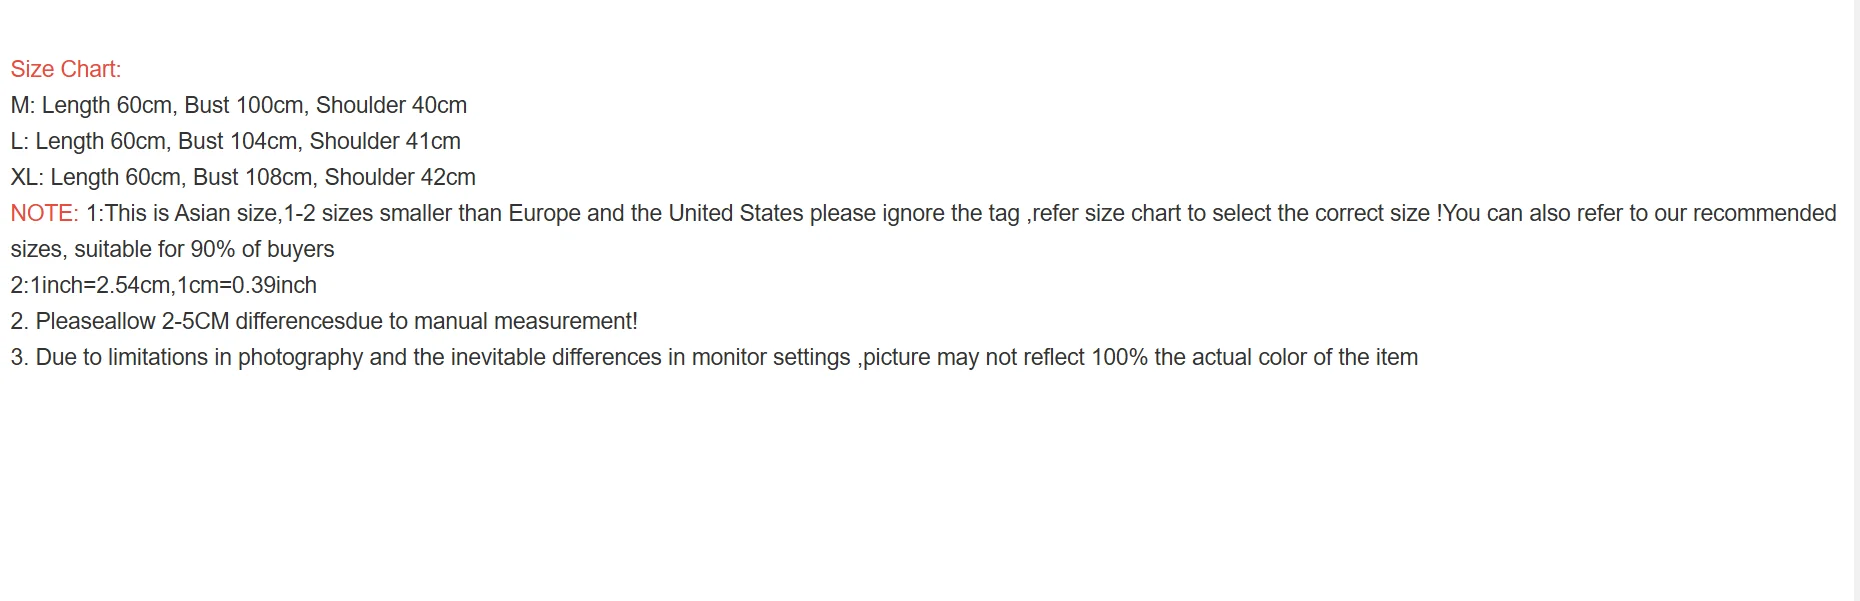Click the "1inch=2.54cm,1cm=0.39inch" conversion line

tap(163, 285)
